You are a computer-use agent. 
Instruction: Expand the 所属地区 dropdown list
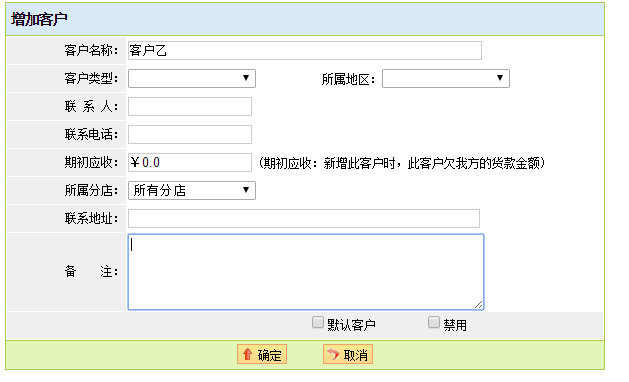pos(446,78)
